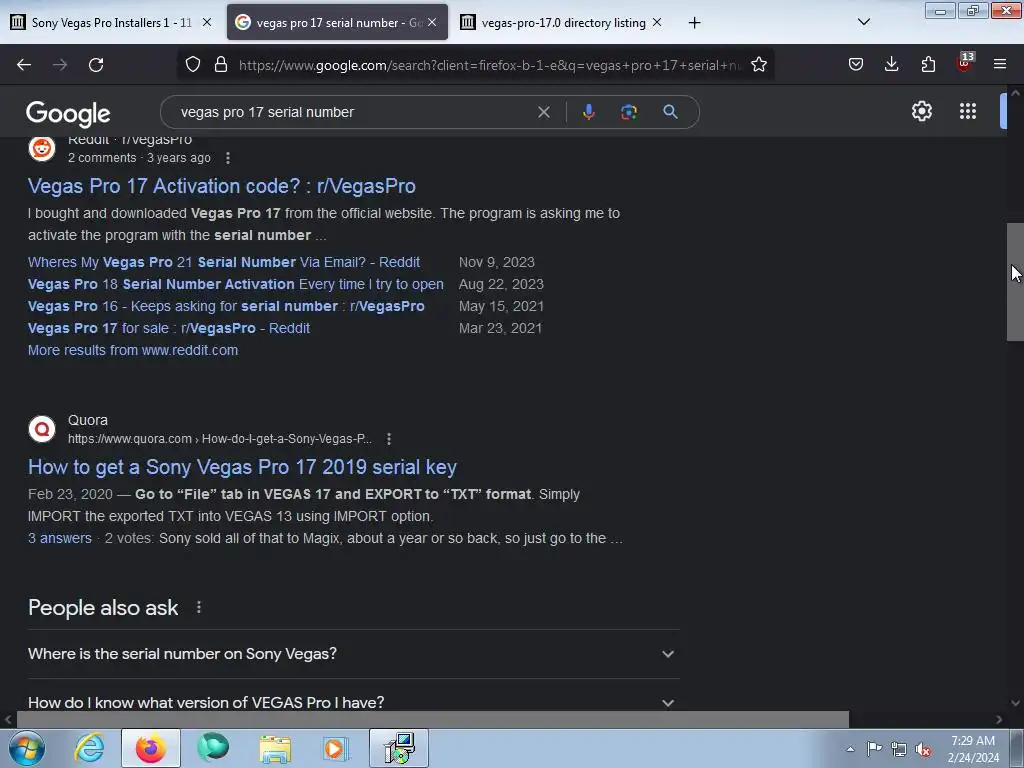Open the network tray icon
This screenshot has height=768, width=1024.
[899, 750]
